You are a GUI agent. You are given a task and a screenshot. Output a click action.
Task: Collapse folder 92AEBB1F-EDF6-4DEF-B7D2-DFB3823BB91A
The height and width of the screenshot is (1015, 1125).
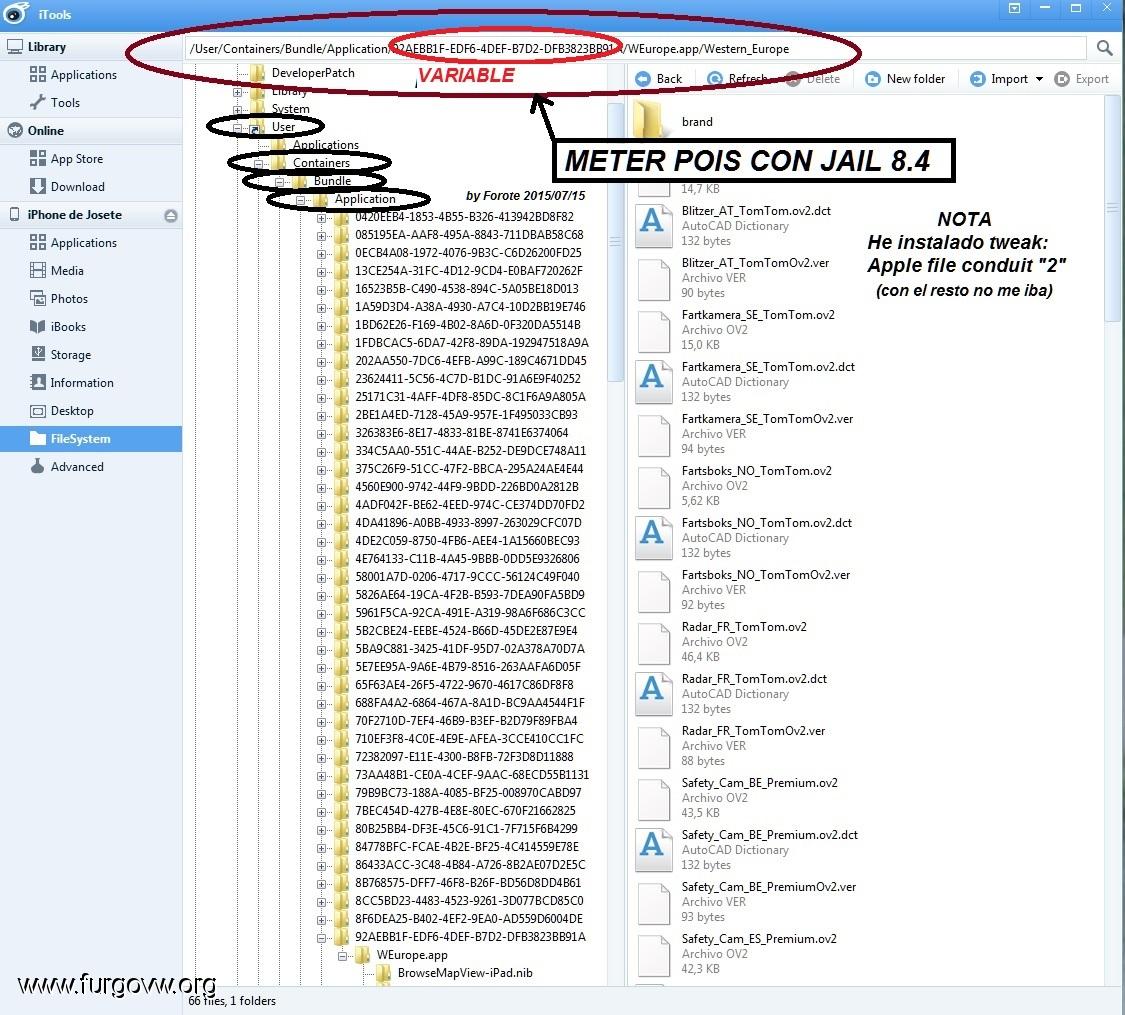pyautogui.click(x=321, y=938)
